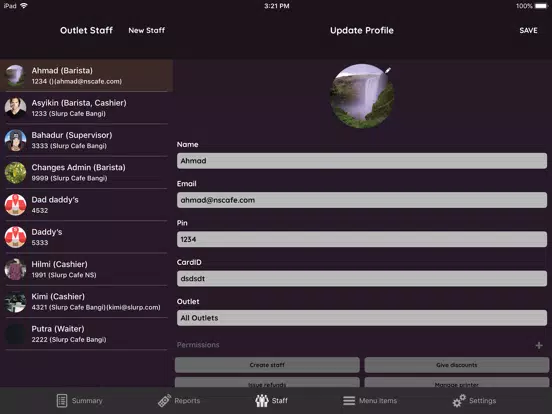Select staff row 'Kimi (Cashier)'
Viewport: 552px width, 414px height.
pyautogui.click(x=86, y=302)
